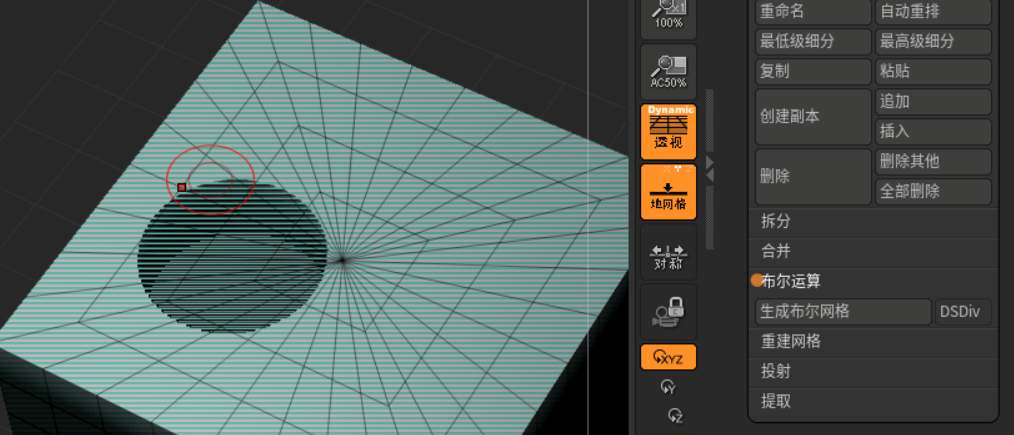The height and width of the screenshot is (435, 1014).
Task: Click the 重命名 rename button
Action: click(814, 12)
